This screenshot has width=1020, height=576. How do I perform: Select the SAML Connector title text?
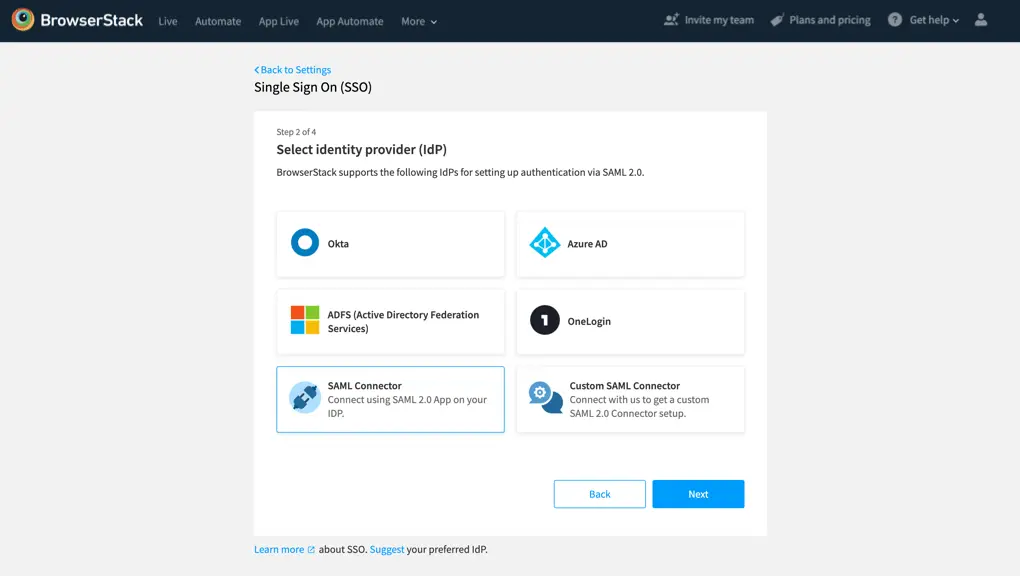[364, 385]
